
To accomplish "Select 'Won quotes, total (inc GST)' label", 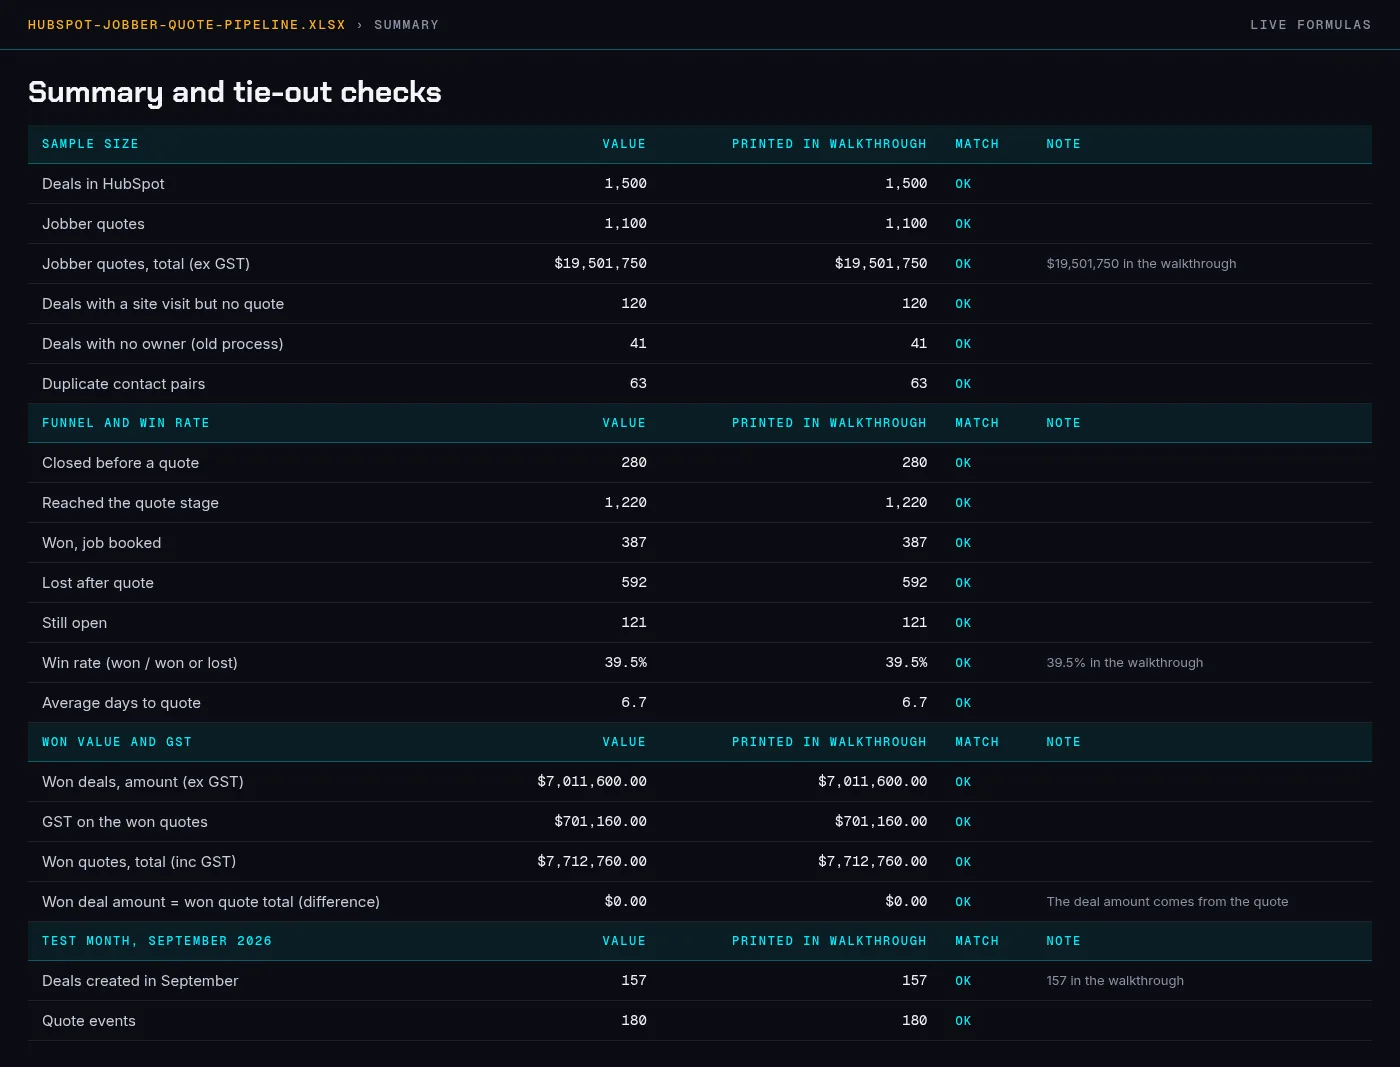I will (x=139, y=862).
